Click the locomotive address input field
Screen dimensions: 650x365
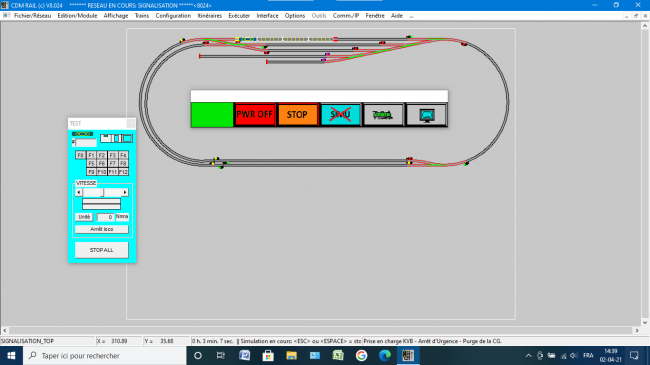[x=86, y=142]
